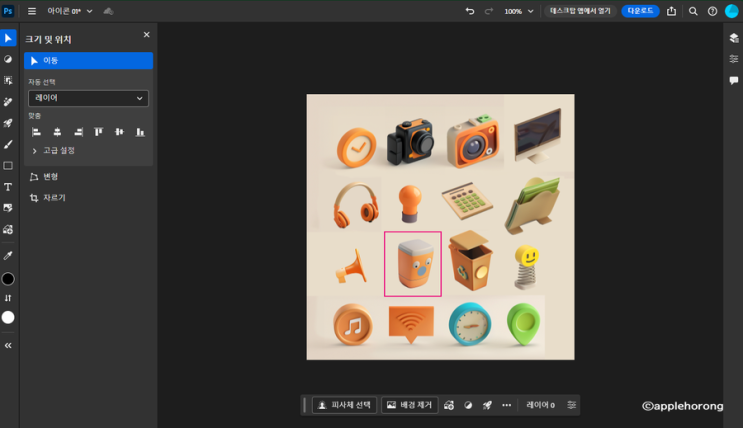
Task: Align horizontal centers
Action: coord(57,132)
